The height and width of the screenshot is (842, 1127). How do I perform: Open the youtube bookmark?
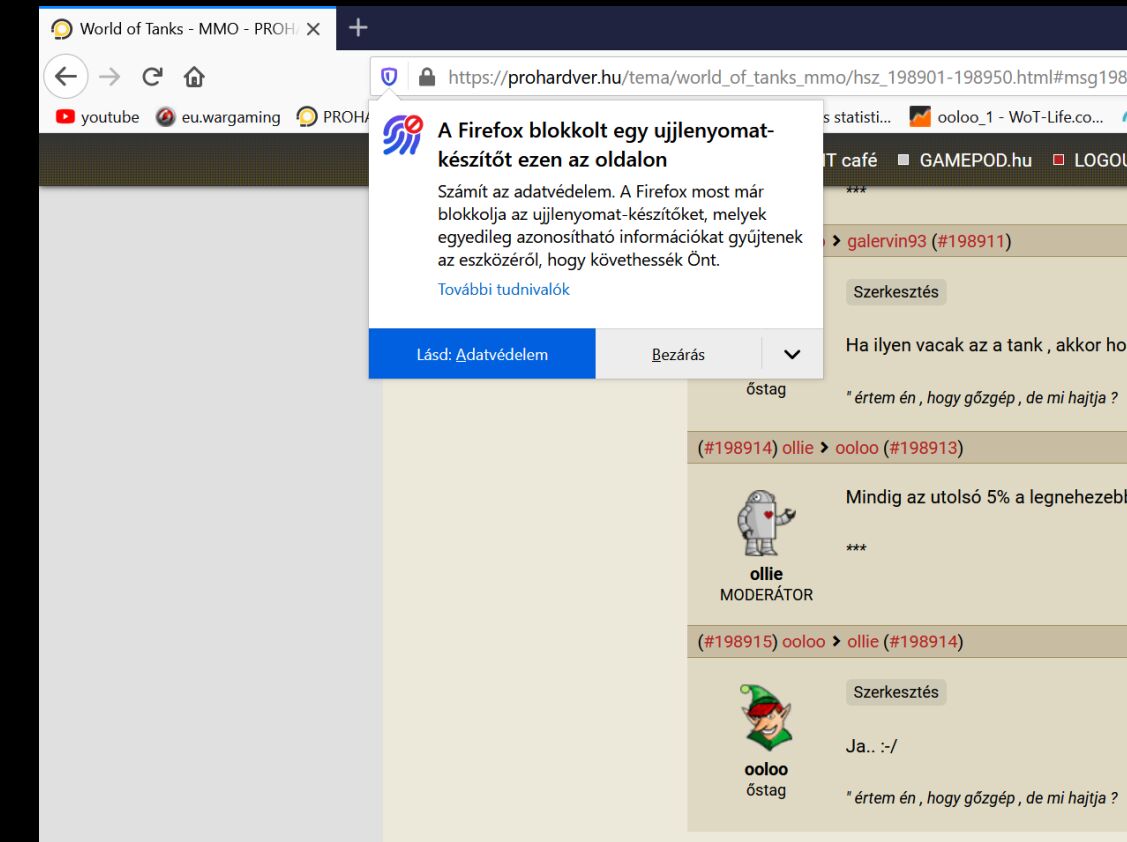[x=97, y=116]
